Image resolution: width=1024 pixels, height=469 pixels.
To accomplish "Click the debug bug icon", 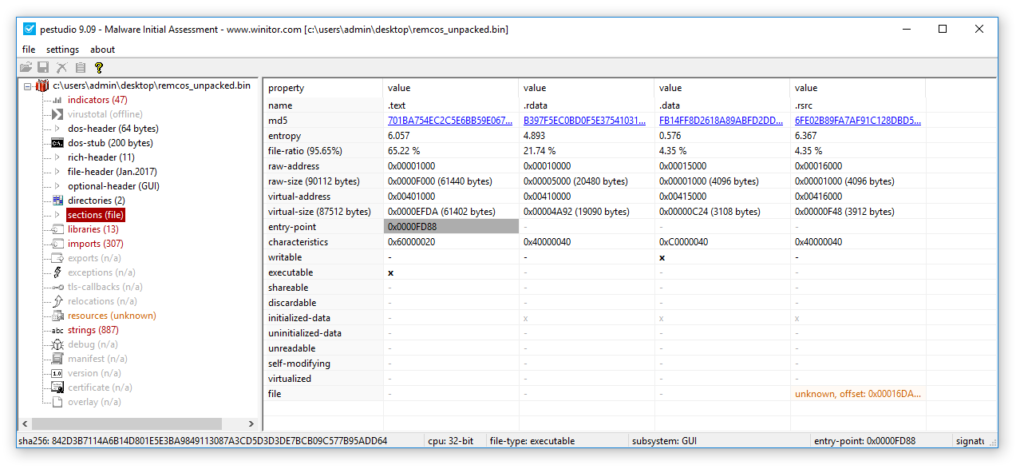I will (x=57, y=345).
